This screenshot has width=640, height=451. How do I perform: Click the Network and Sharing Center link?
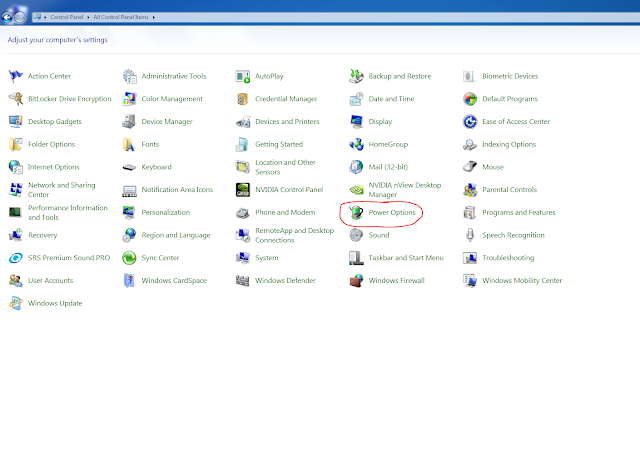62,190
